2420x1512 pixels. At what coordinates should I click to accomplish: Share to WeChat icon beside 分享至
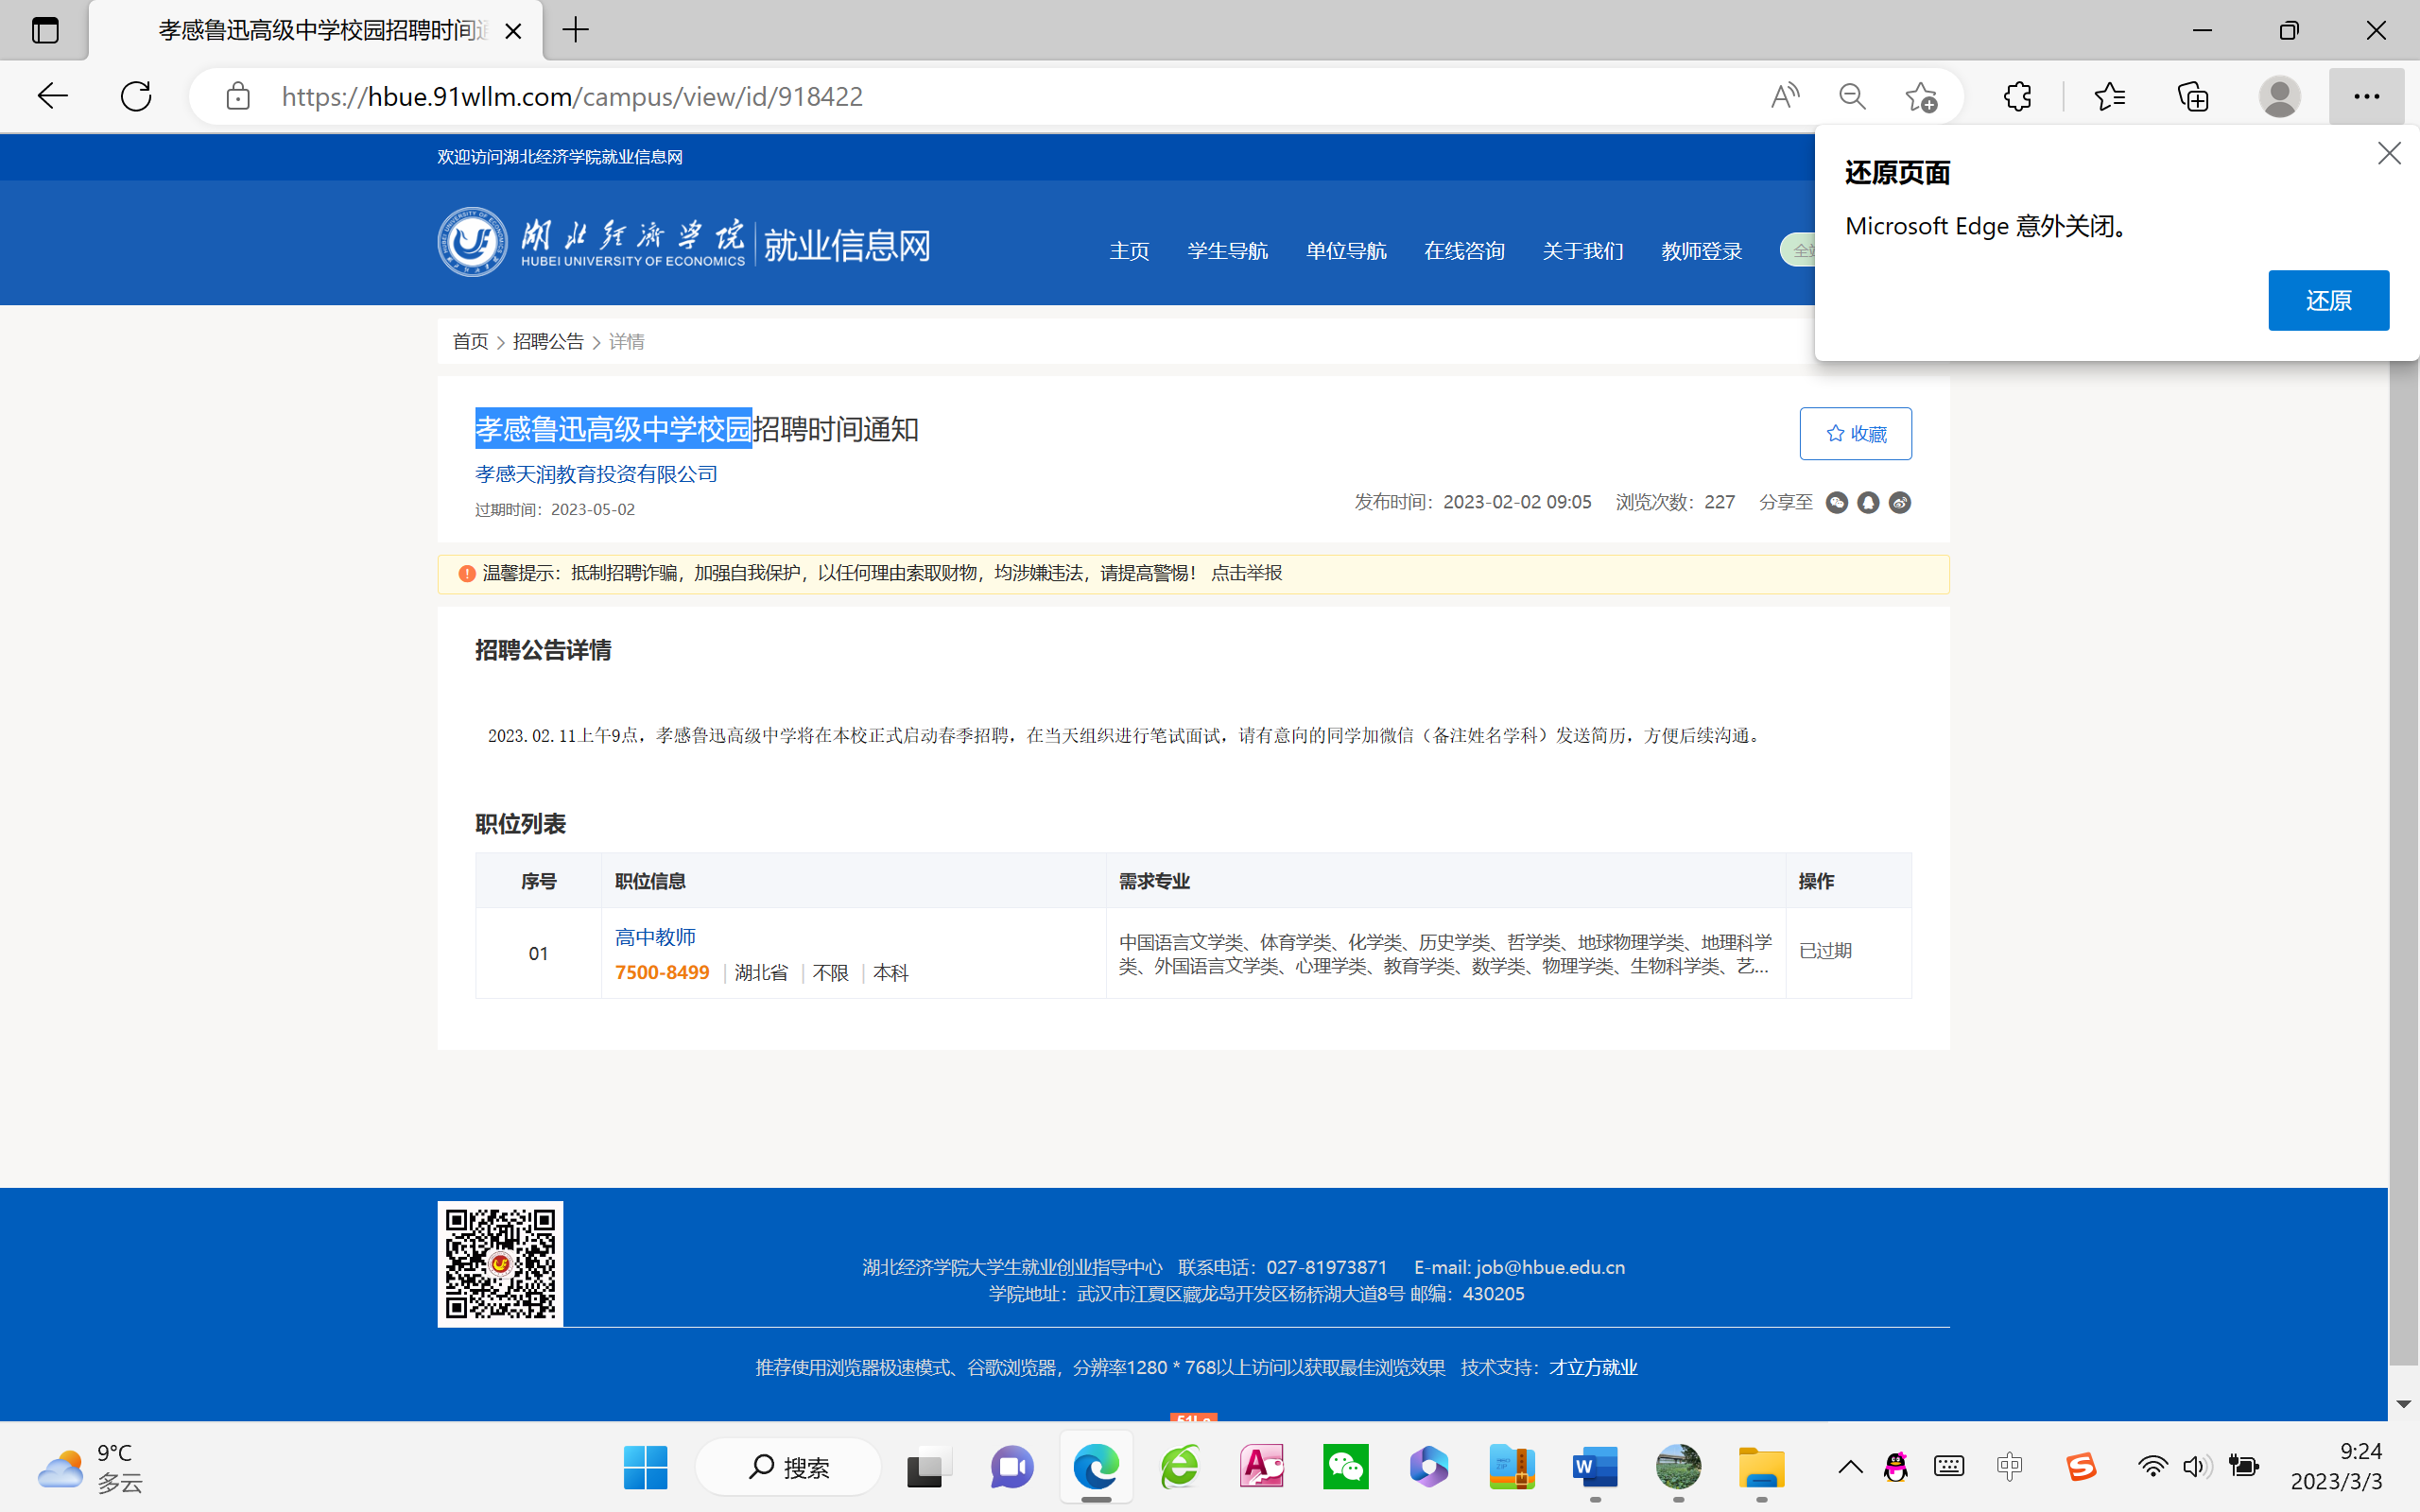tap(1836, 503)
